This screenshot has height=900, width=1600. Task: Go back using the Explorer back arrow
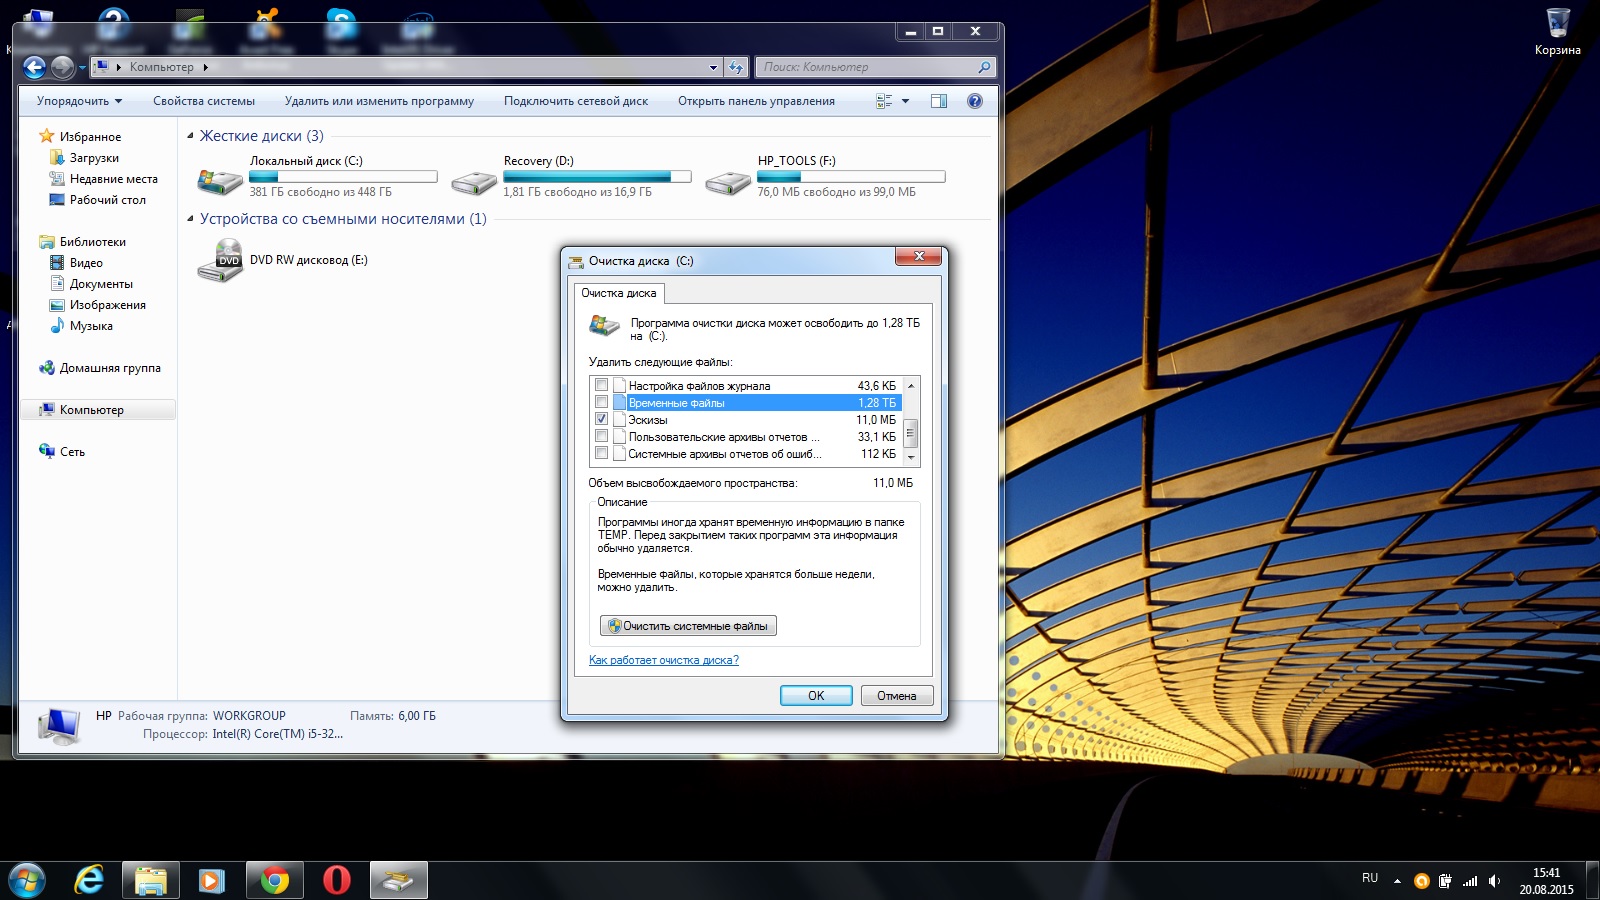[34, 67]
